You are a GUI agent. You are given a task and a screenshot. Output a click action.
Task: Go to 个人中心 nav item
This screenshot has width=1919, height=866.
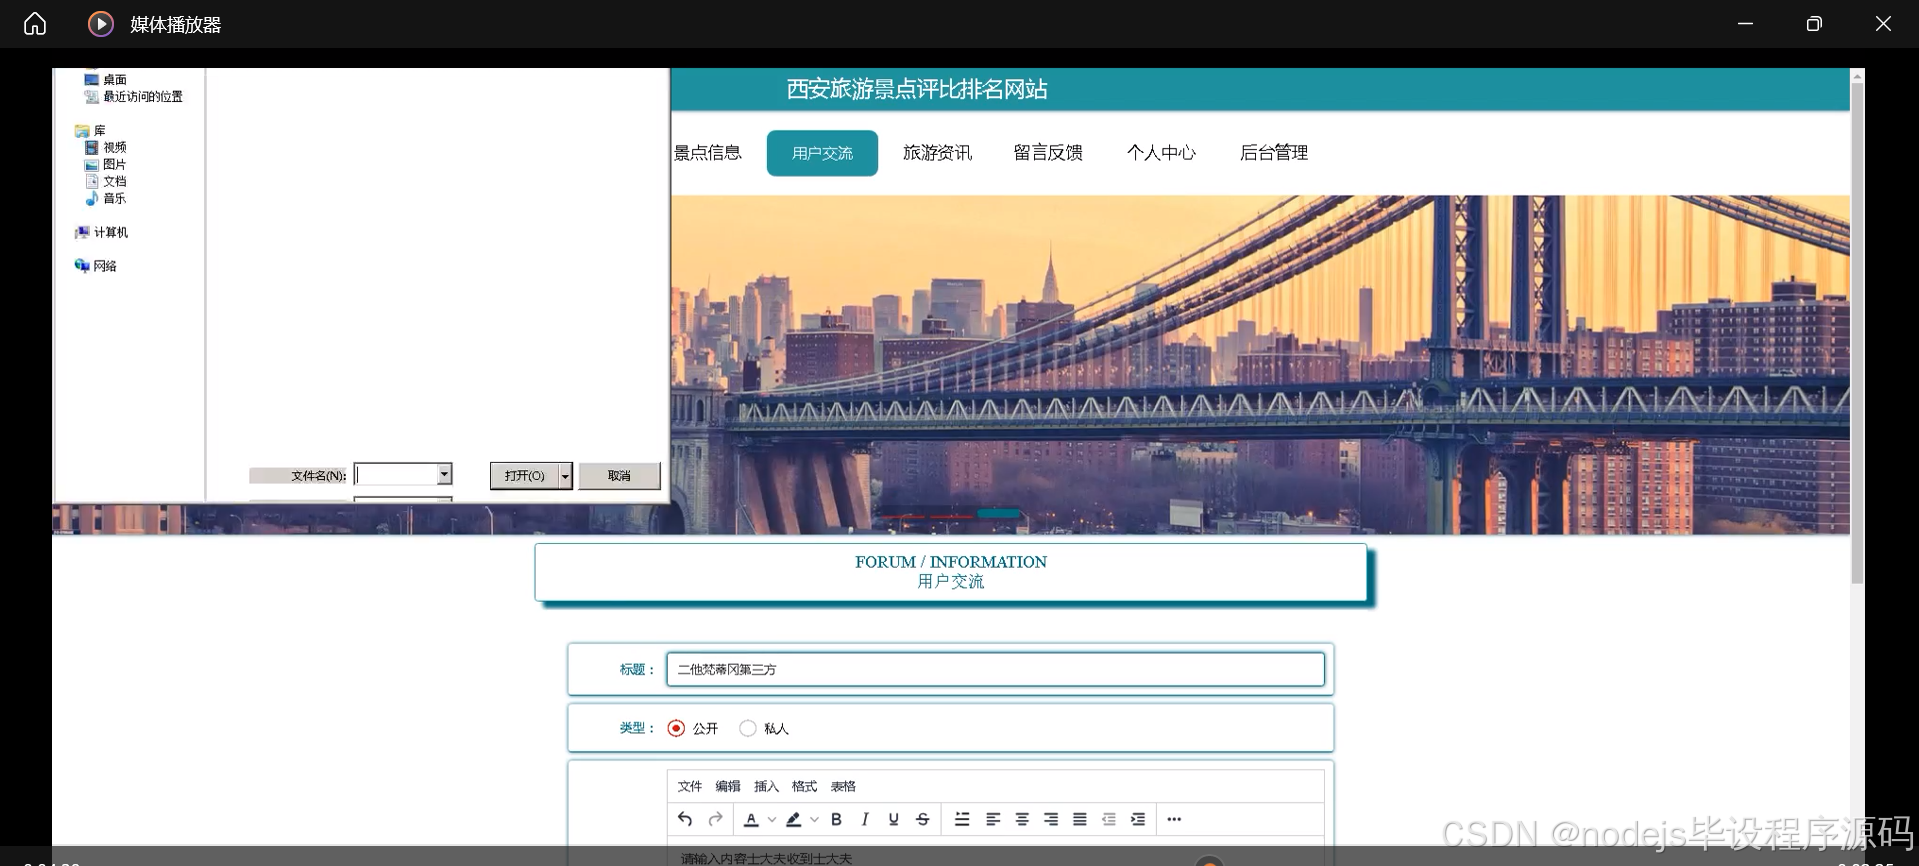click(1161, 153)
